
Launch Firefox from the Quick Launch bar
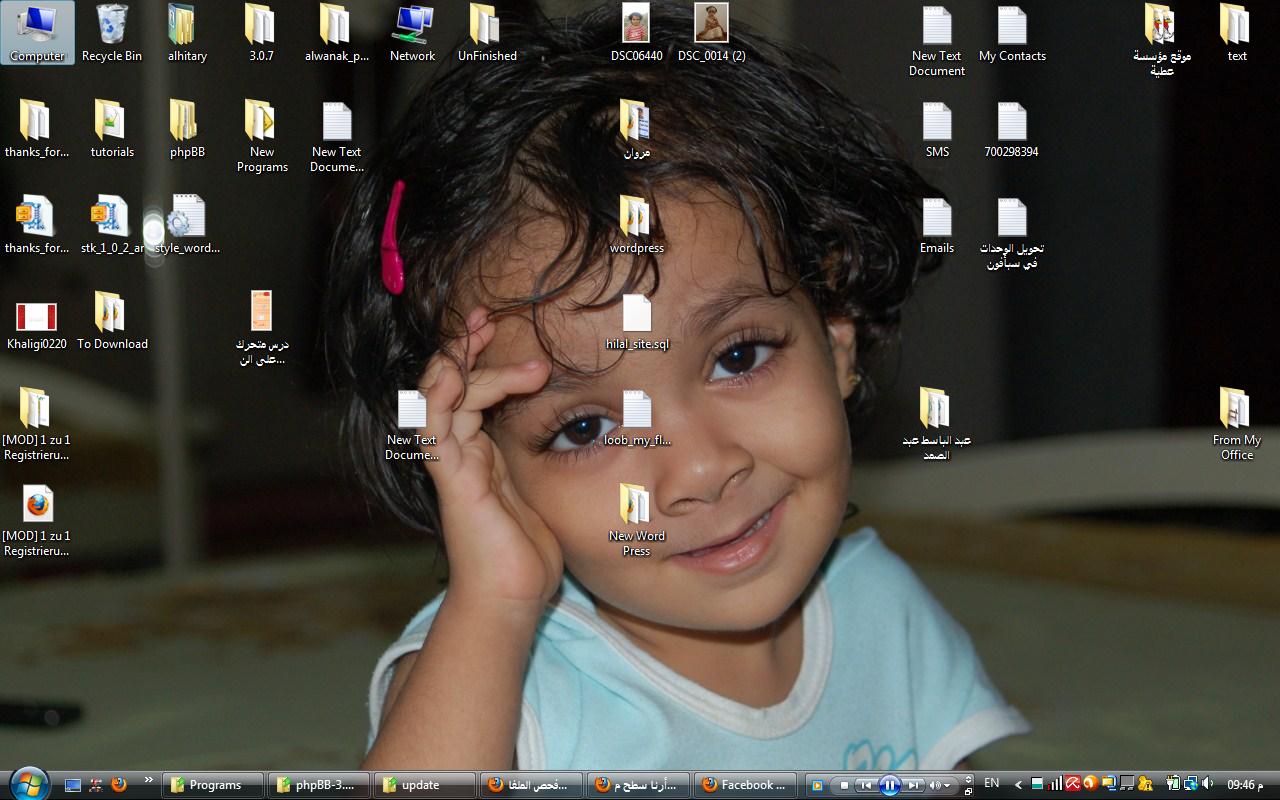[119, 785]
